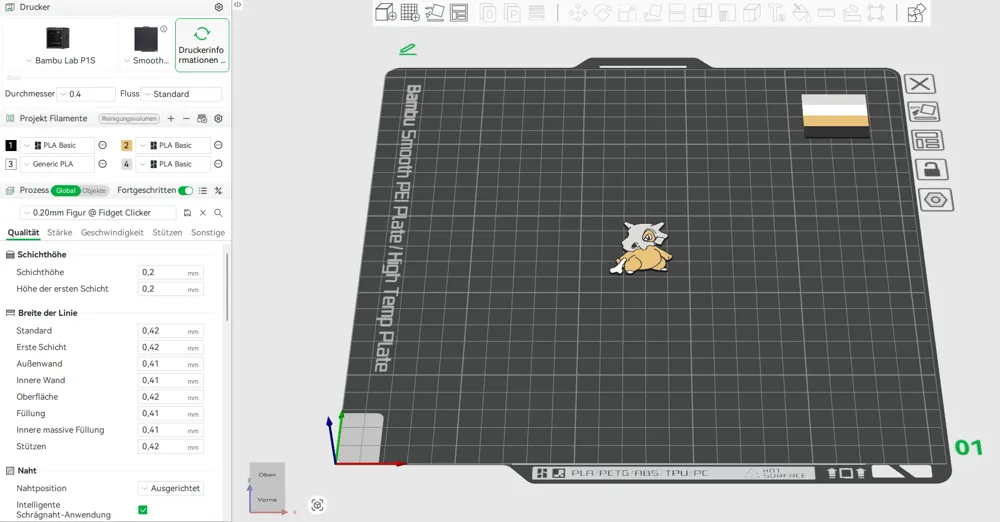Select the Measure ruler tool
The width and height of the screenshot is (1000, 522).
click(827, 12)
